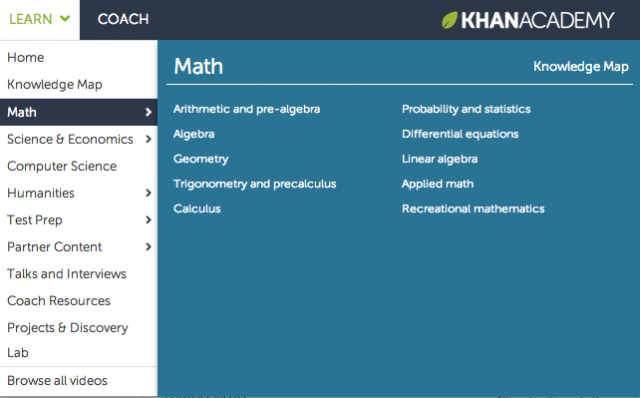This screenshot has width=640, height=398.
Task: Go to Home in sidebar
Action: click(x=25, y=58)
